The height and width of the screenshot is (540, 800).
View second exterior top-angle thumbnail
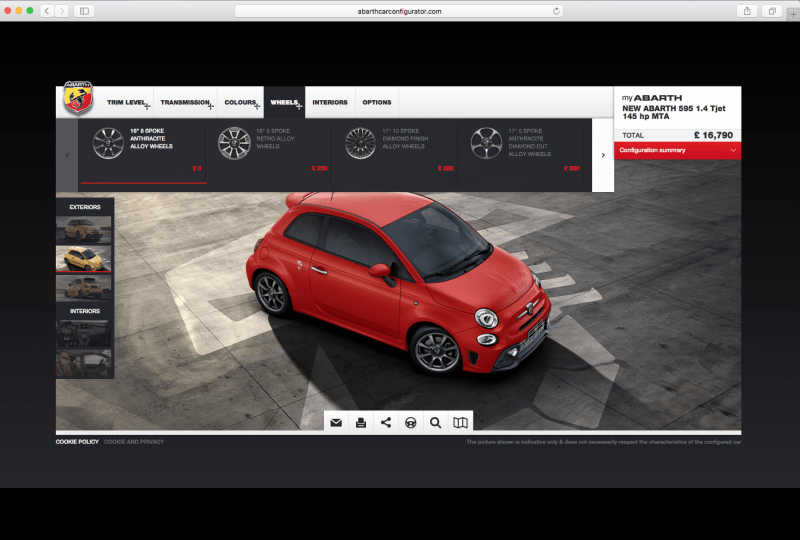click(84, 258)
